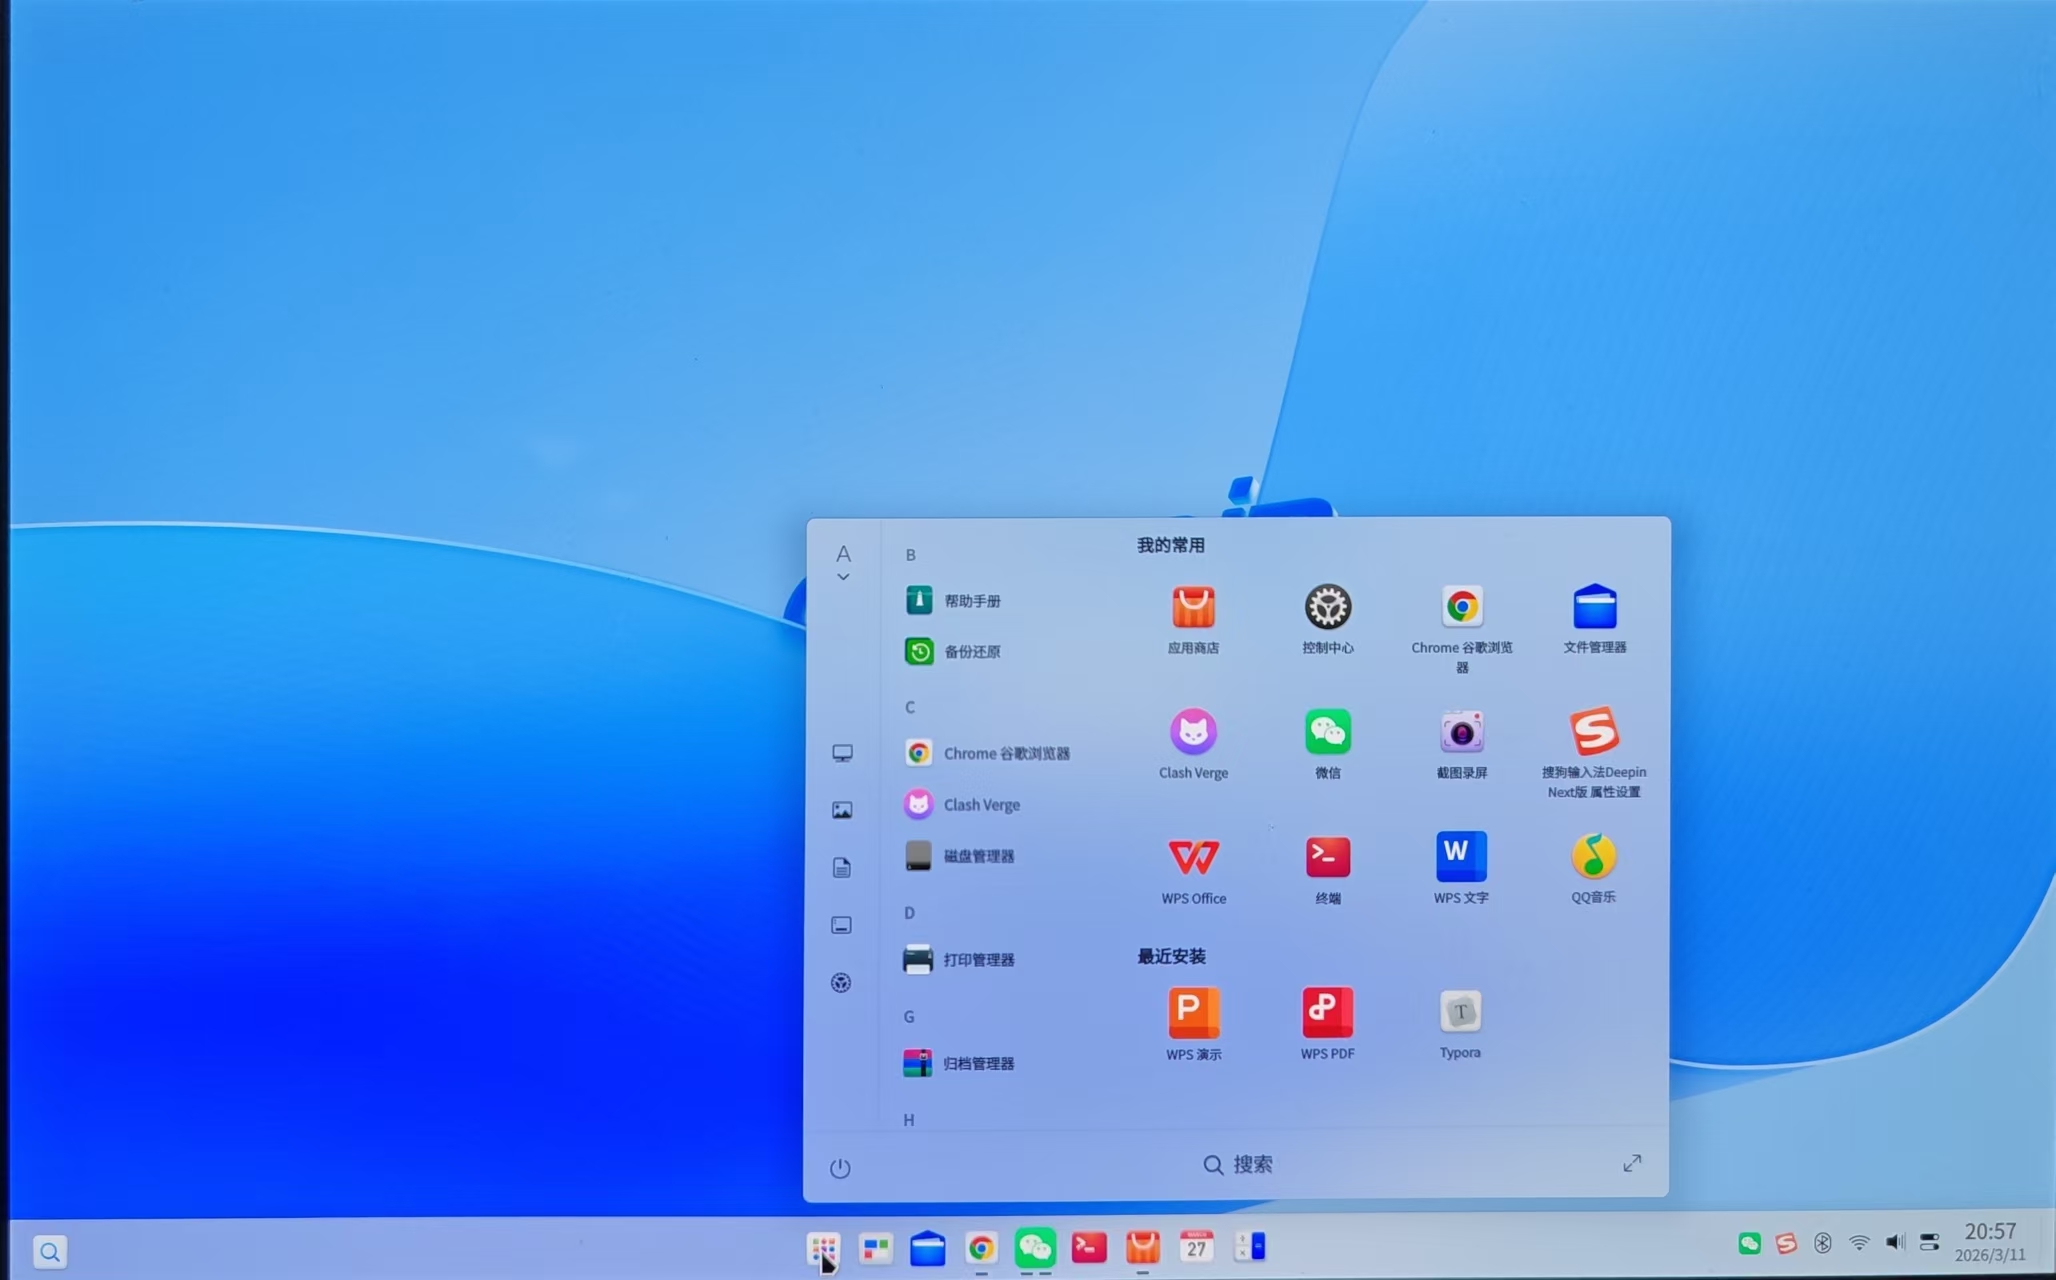Click the power button in launcher

[840, 1168]
